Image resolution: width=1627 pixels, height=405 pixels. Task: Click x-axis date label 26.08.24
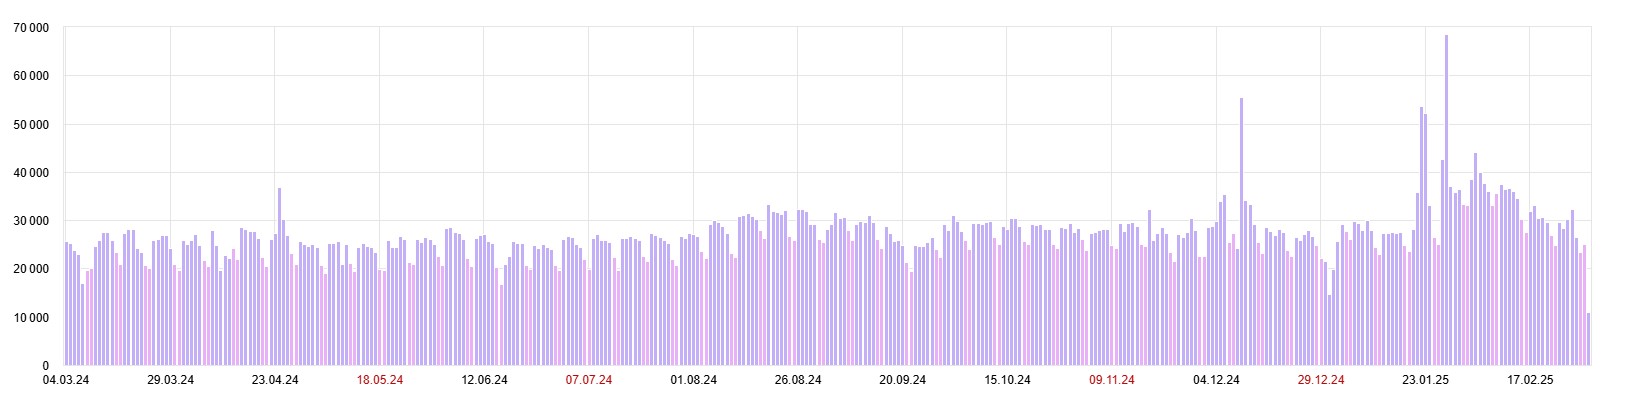pos(798,380)
